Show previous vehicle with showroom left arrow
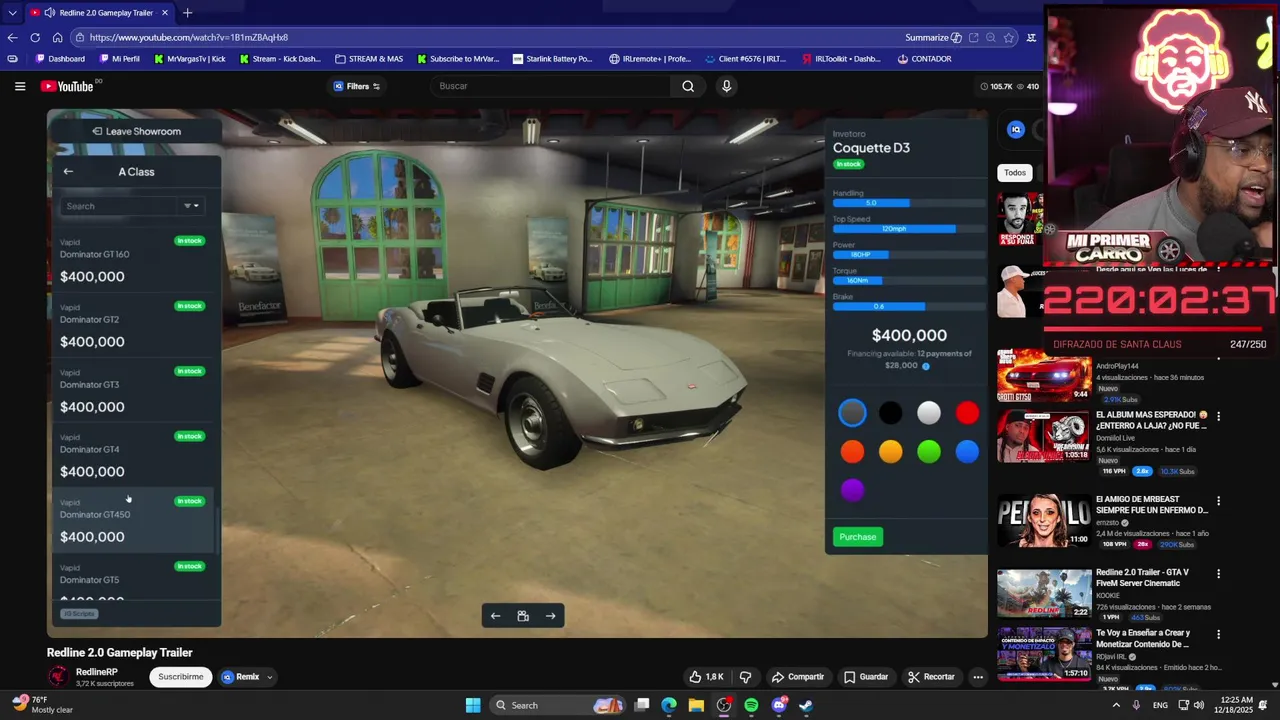 495,616
